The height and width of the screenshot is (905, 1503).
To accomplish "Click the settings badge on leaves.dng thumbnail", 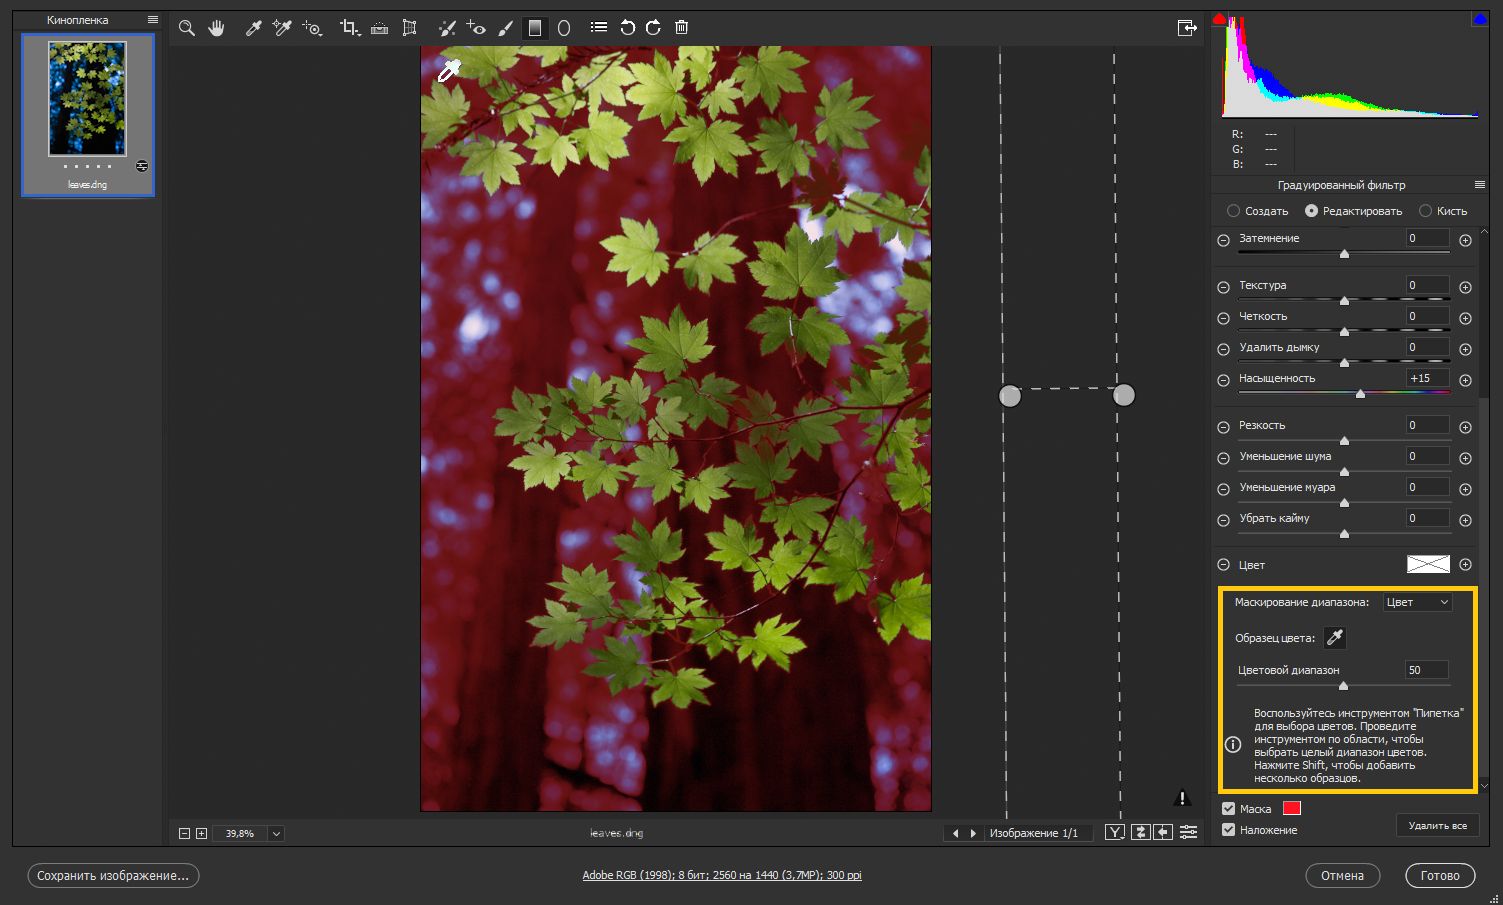I will click(142, 166).
